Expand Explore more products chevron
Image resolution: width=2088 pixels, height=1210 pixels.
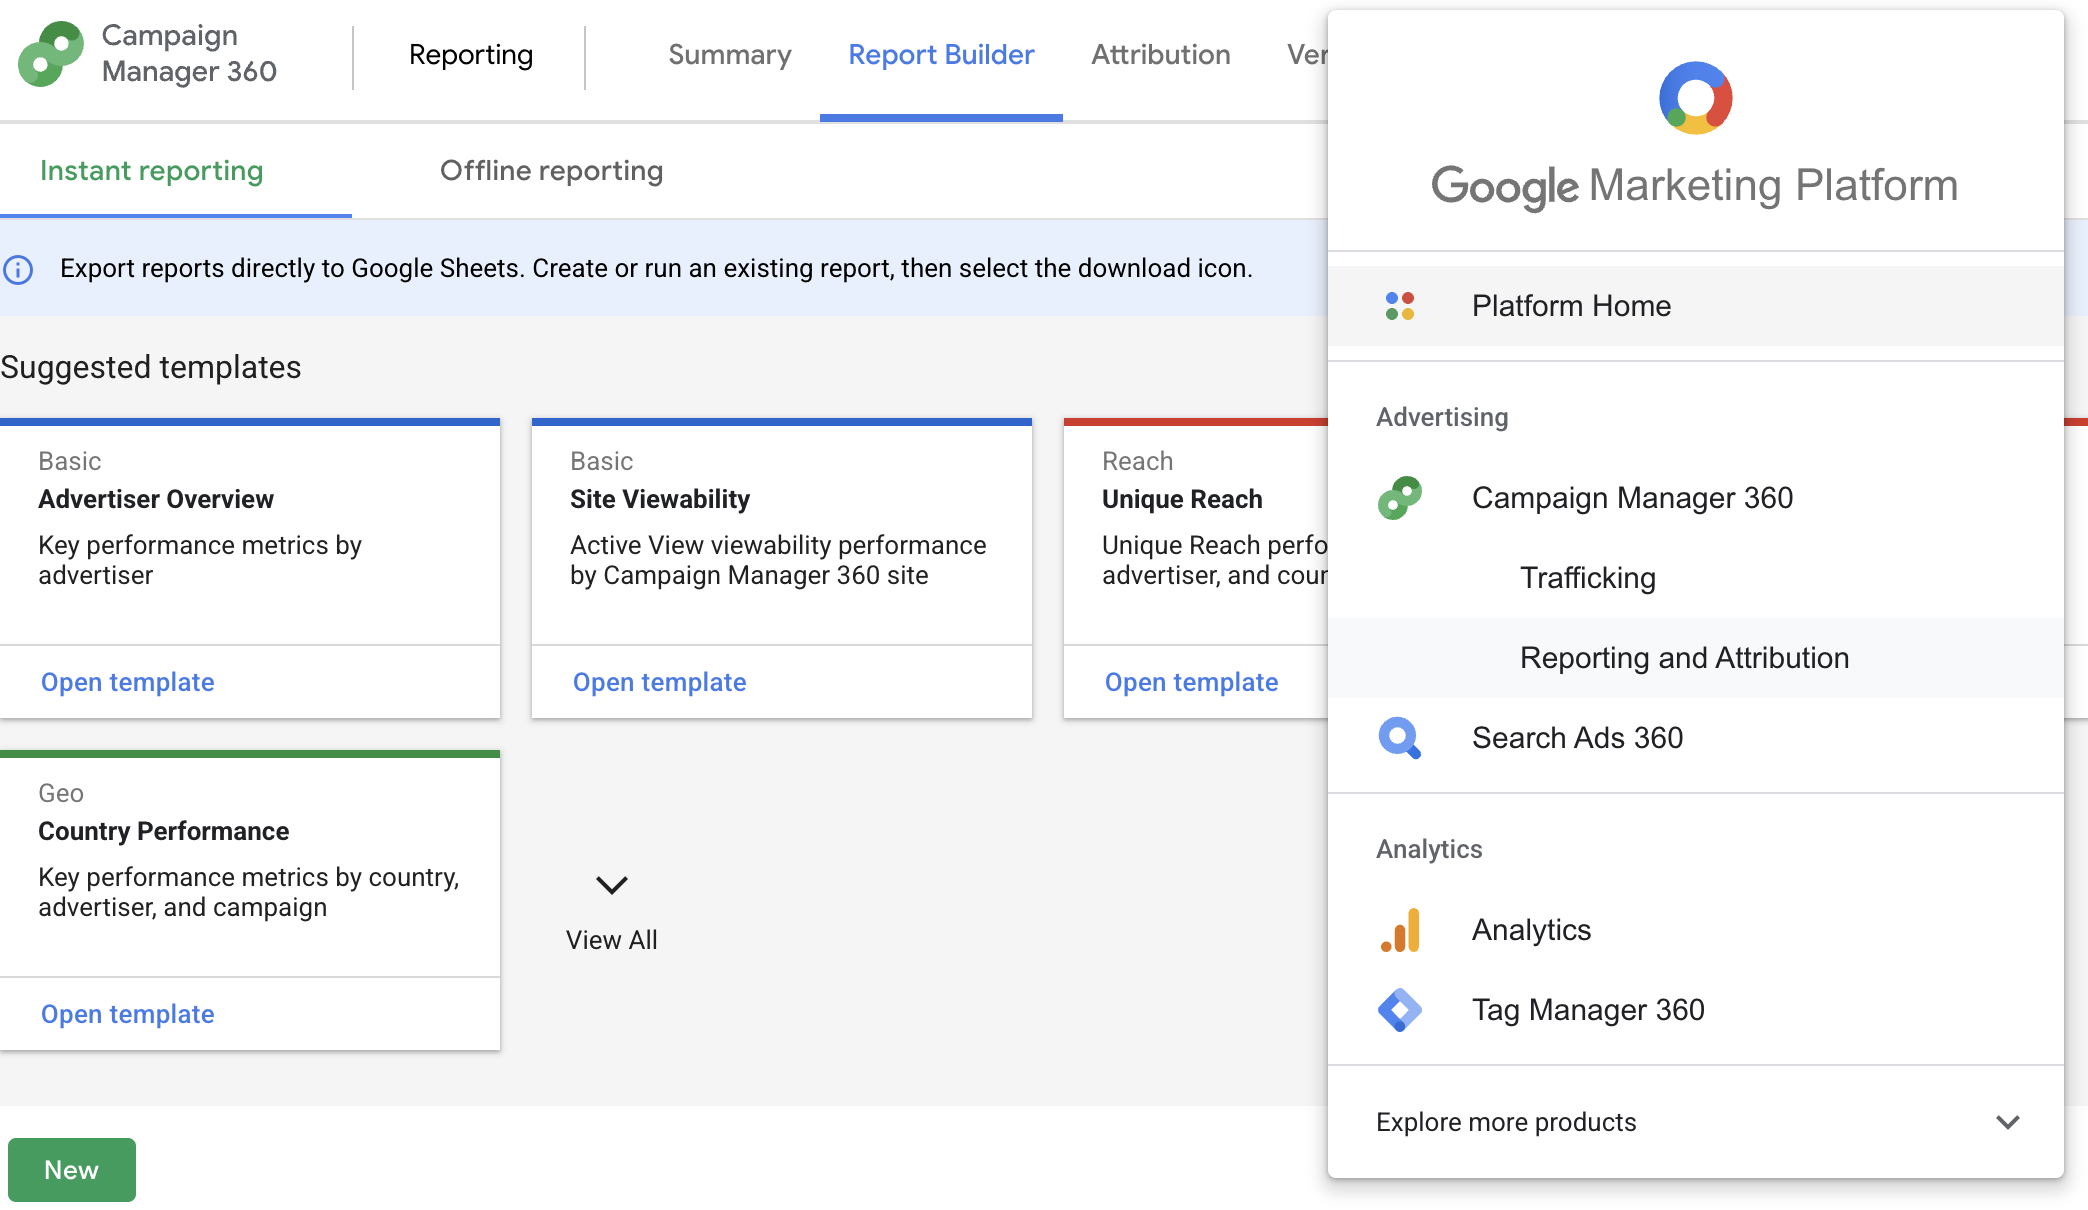tap(2007, 1122)
